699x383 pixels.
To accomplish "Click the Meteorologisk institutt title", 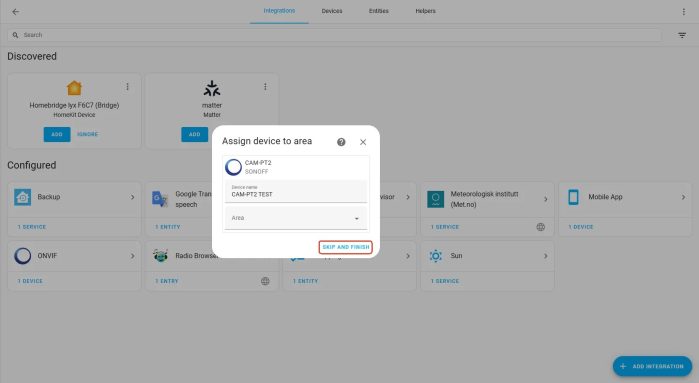I will pyautogui.click(x=484, y=199).
